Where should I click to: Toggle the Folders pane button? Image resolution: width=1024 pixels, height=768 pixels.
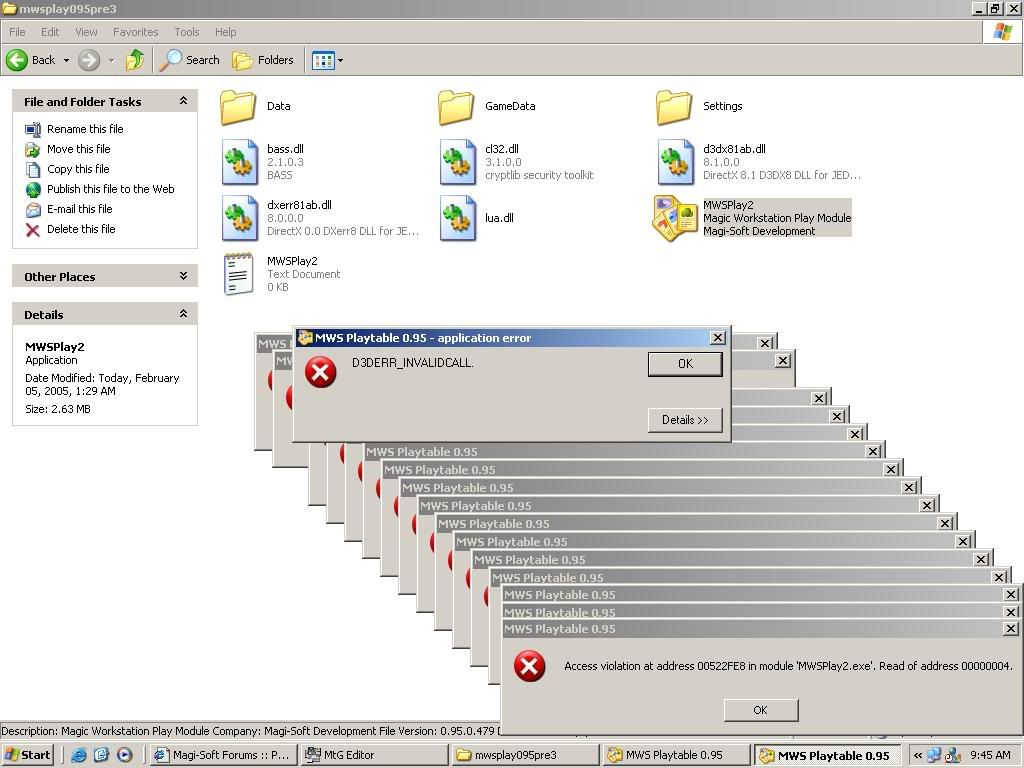pos(263,60)
